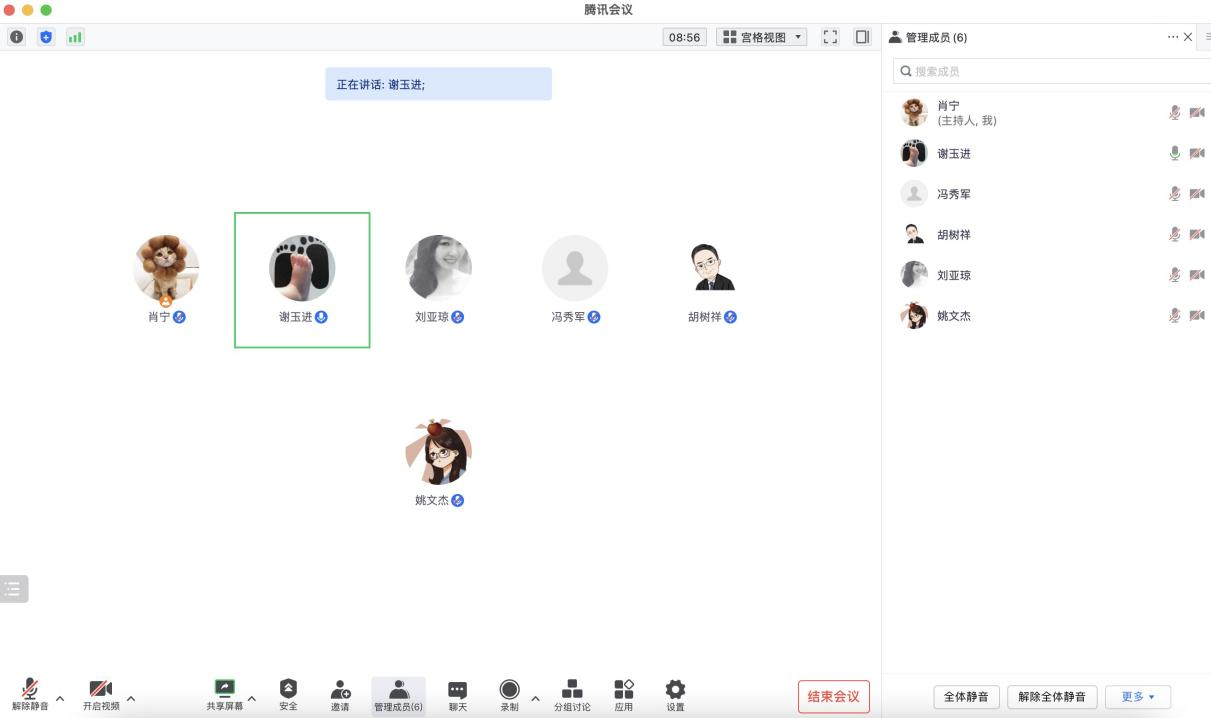Expand the 更多 dropdown in member panel
The image size is (1211, 718).
point(1137,697)
